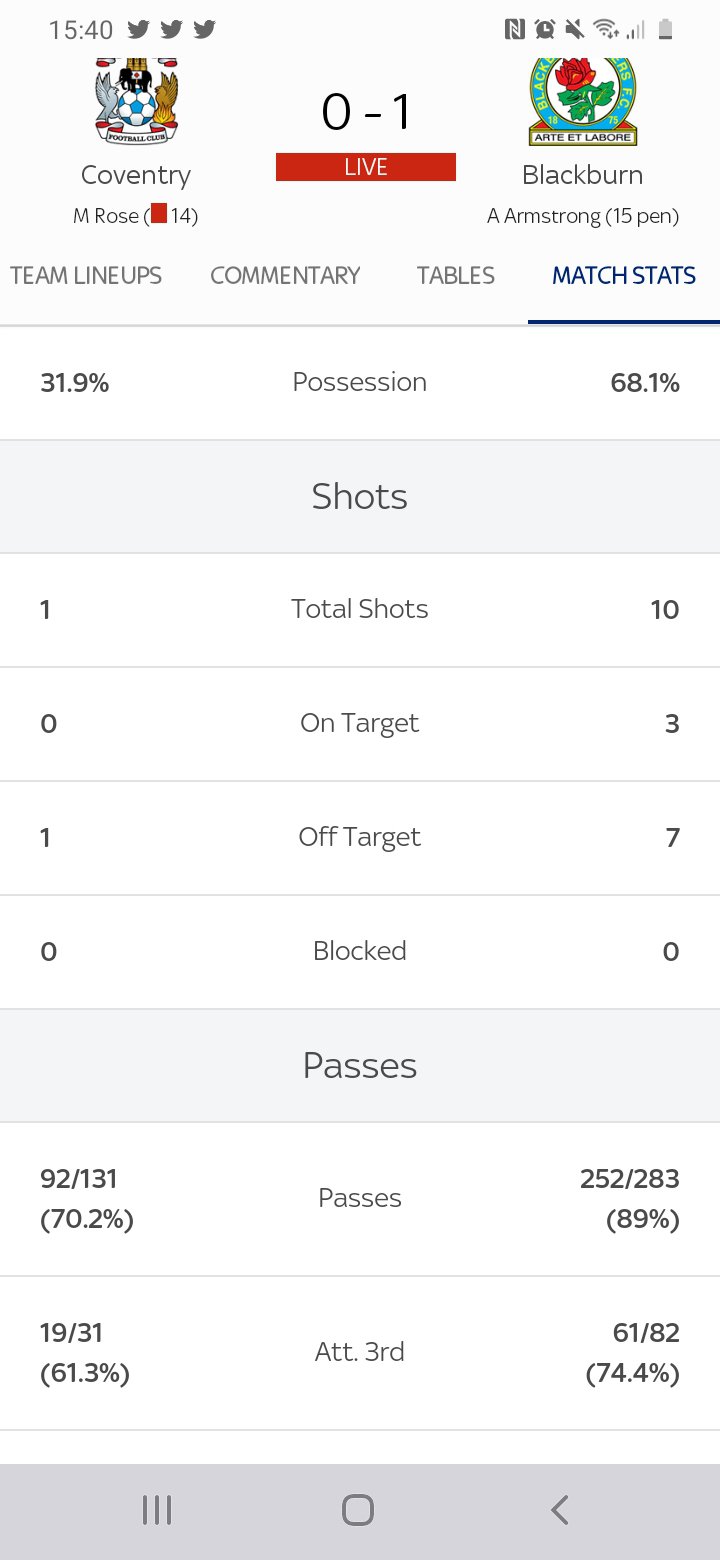Tap the battery icon in status bar

coord(666,29)
